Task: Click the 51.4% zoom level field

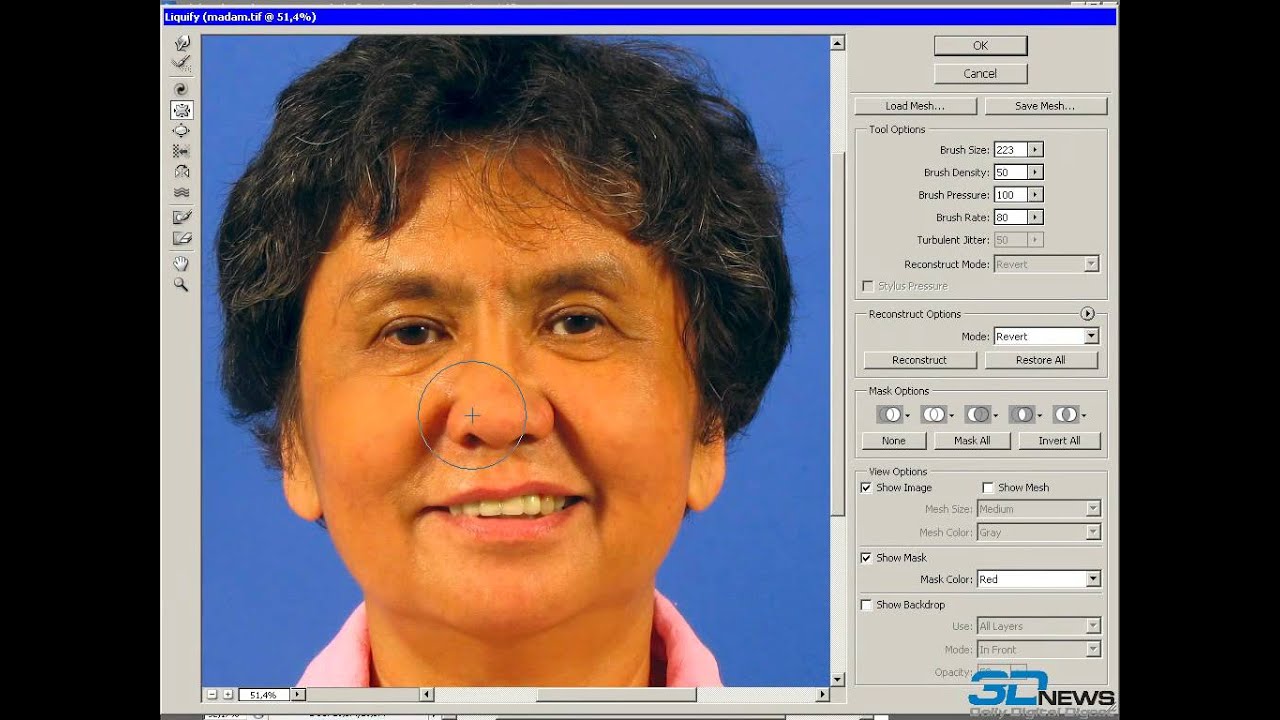Action: coord(264,694)
